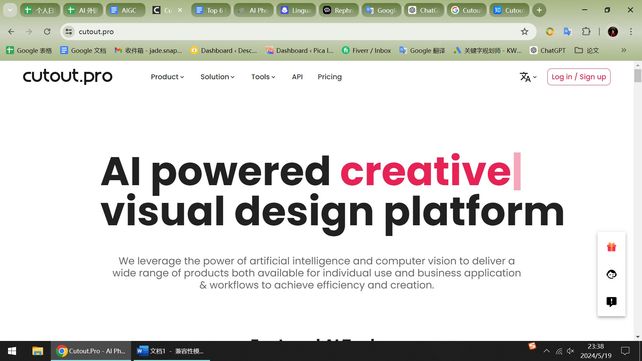Viewport: 642px width, 361px height.
Task: Open File Explorer from the taskbar
Action: pyautogui.click(x=38, y=351)
